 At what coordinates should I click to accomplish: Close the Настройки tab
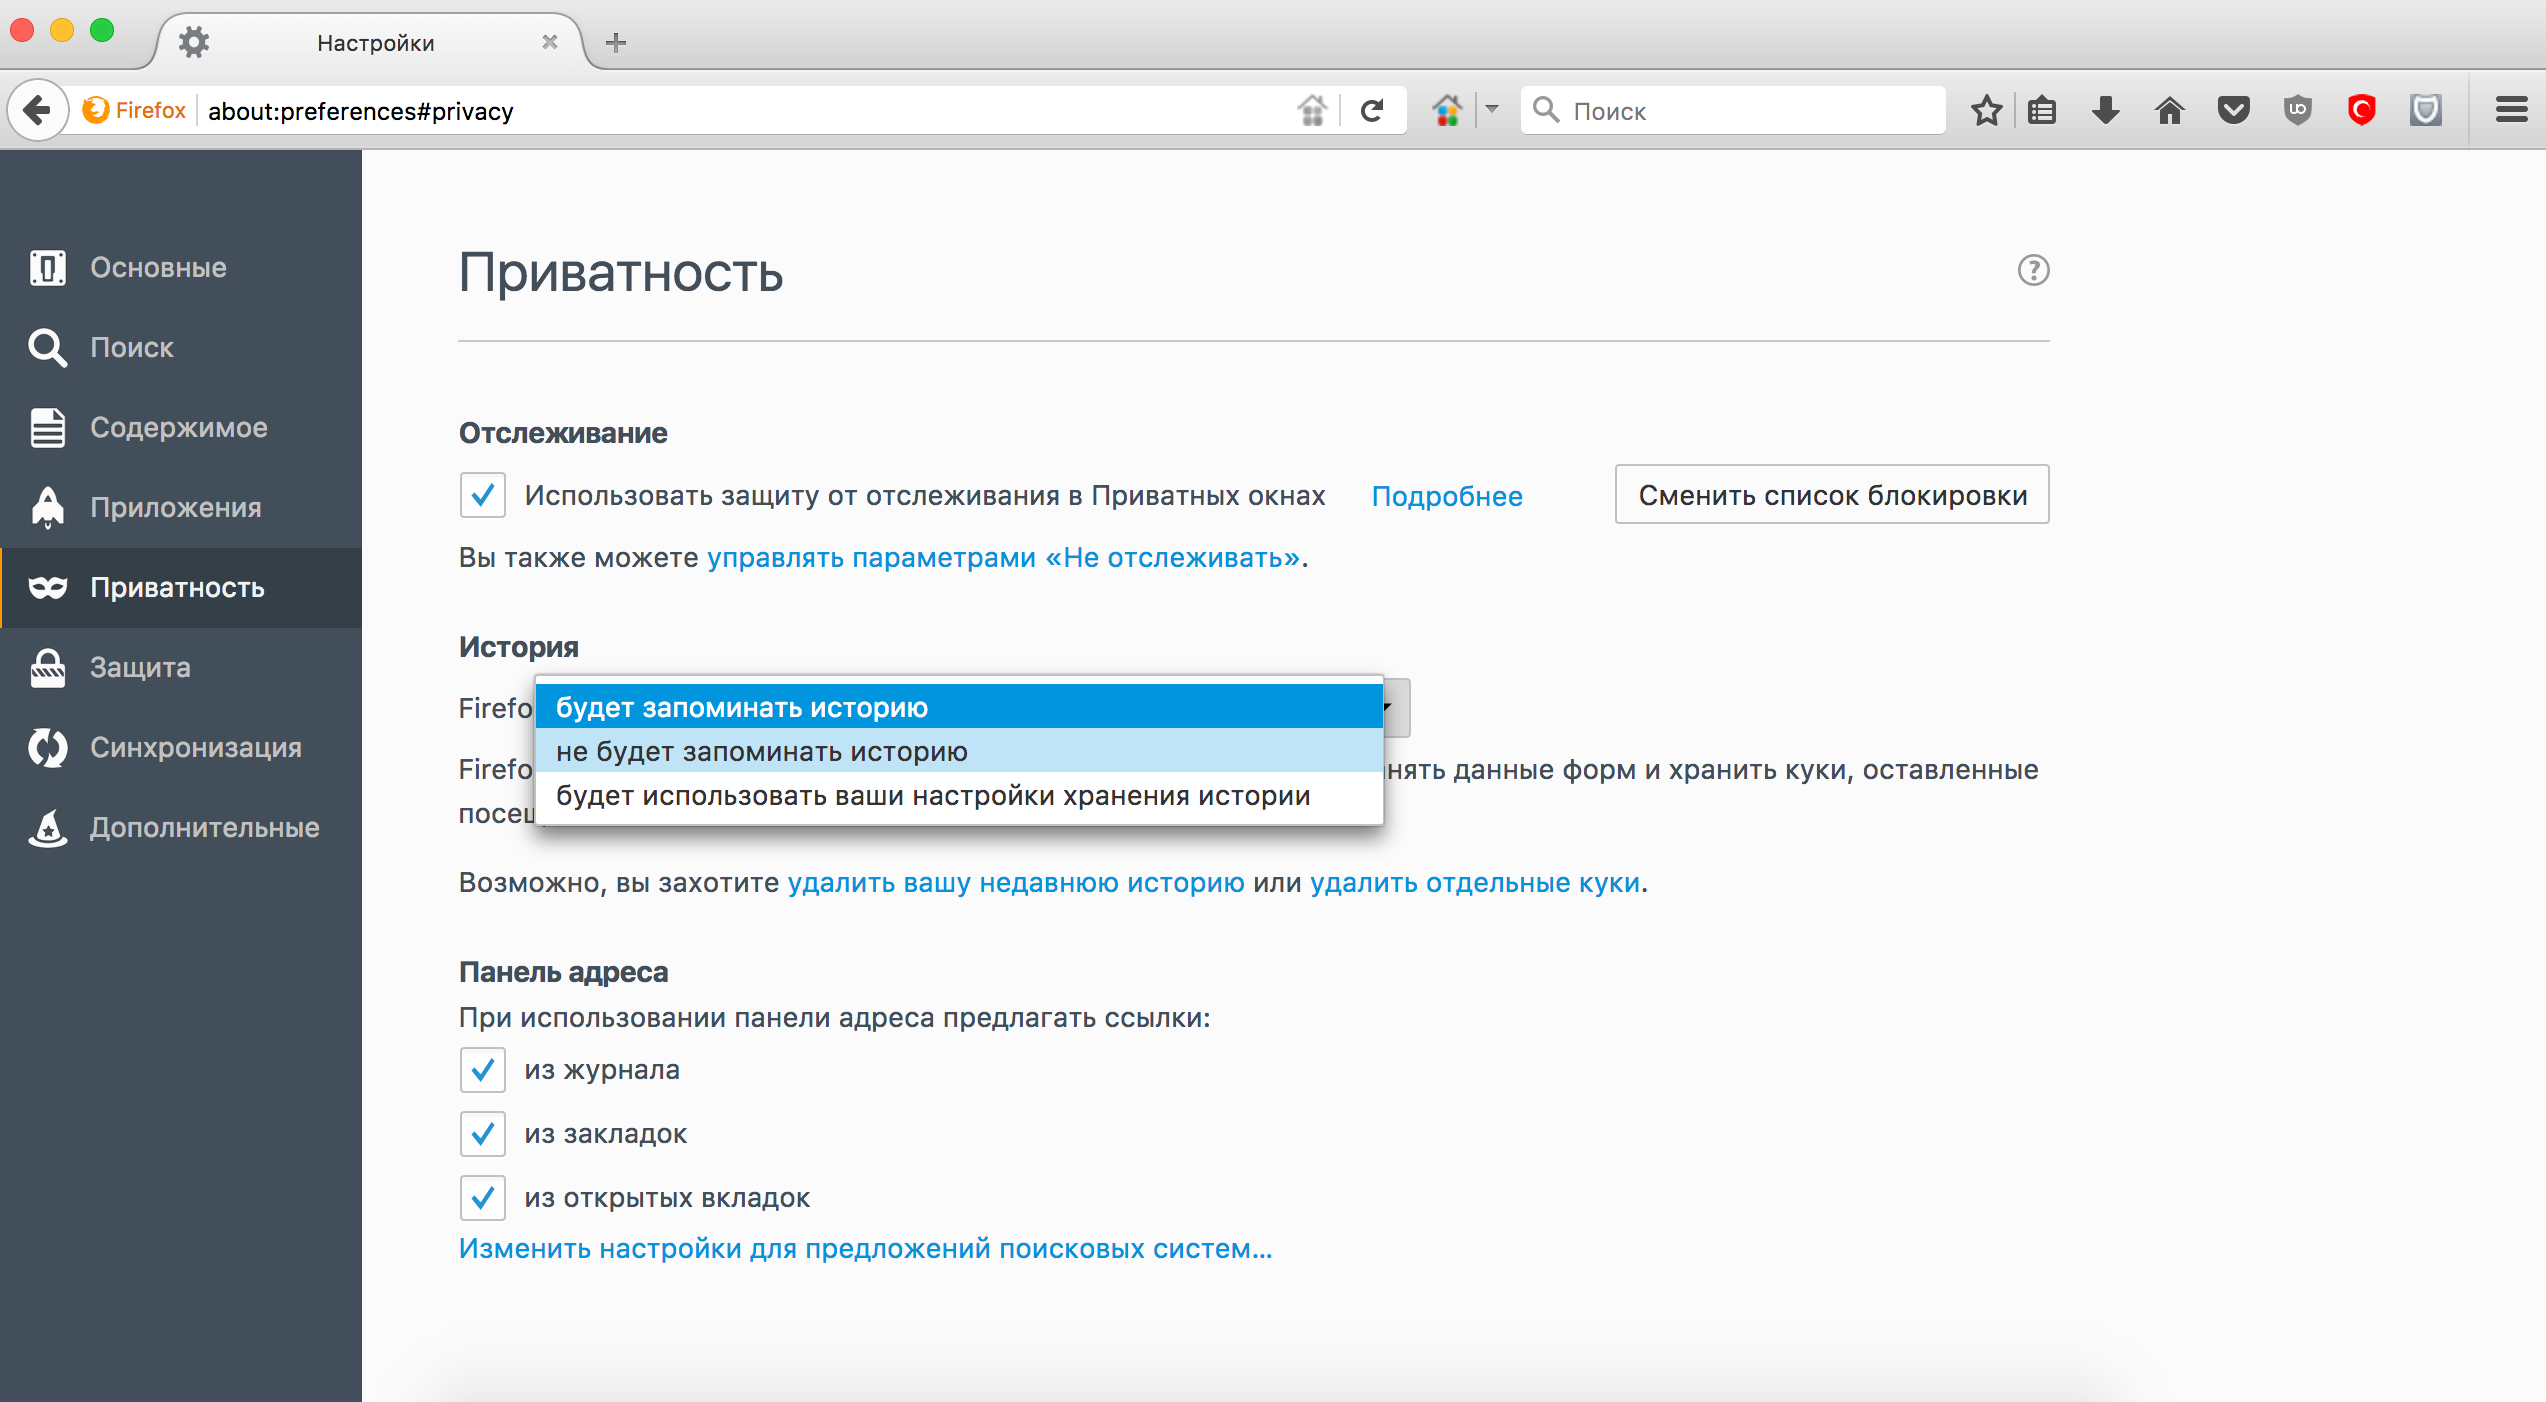point(549,42)
